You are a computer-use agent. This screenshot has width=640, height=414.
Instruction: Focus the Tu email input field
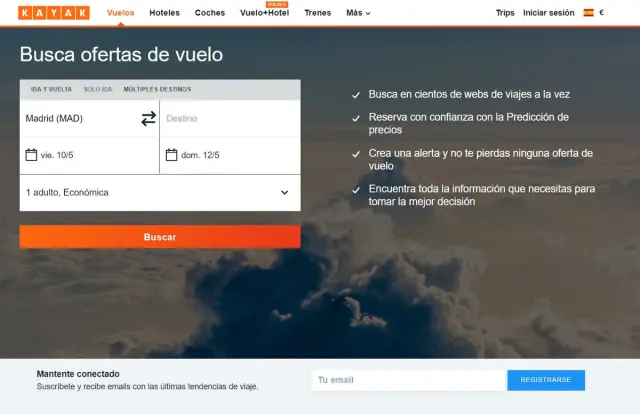point(408,380)
